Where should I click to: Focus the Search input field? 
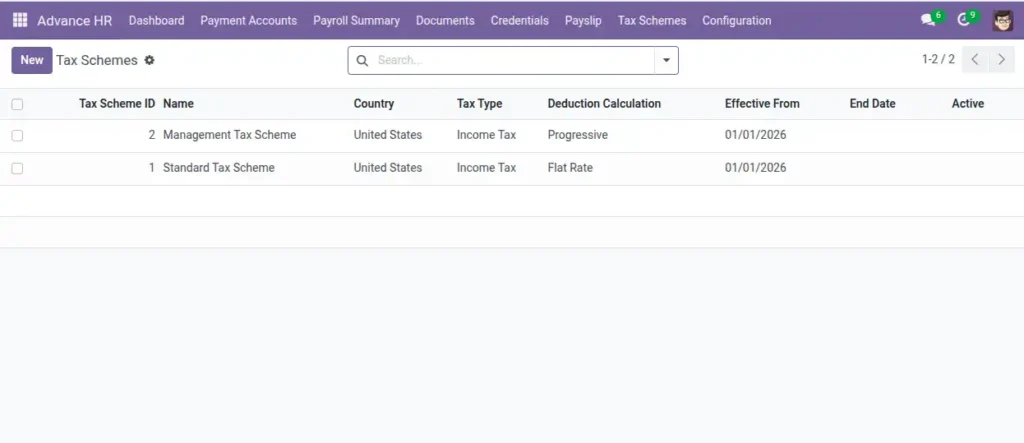click(513, 60)
